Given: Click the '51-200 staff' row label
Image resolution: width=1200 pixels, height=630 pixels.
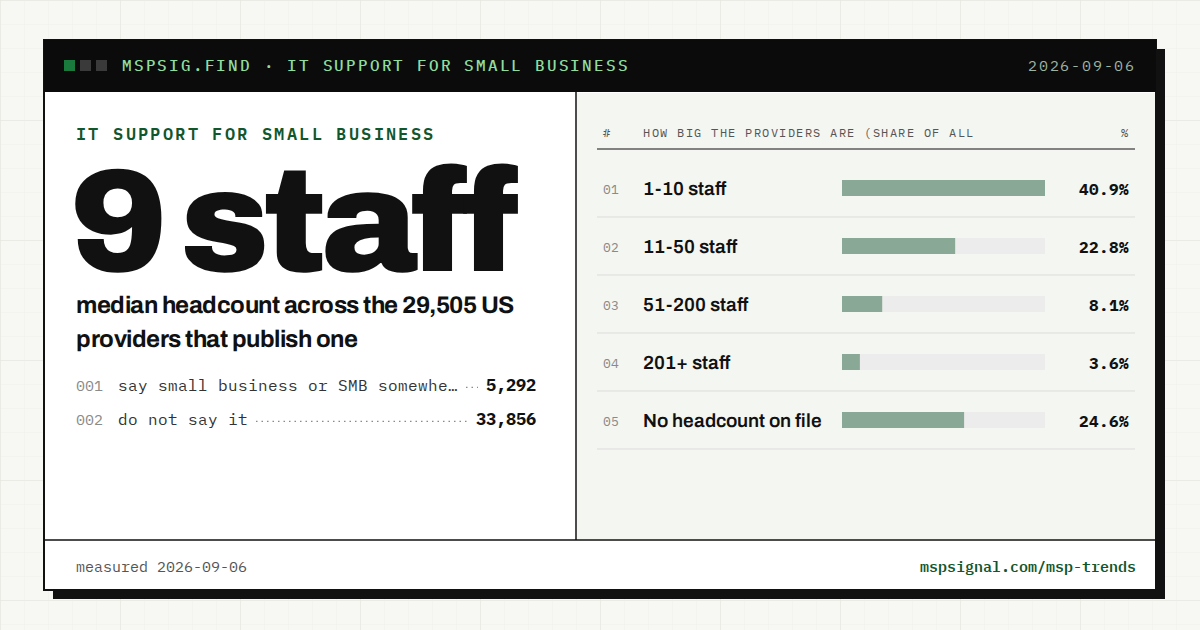Looking at the screenshot, I should pyautogui.click(x=696, y=305).
